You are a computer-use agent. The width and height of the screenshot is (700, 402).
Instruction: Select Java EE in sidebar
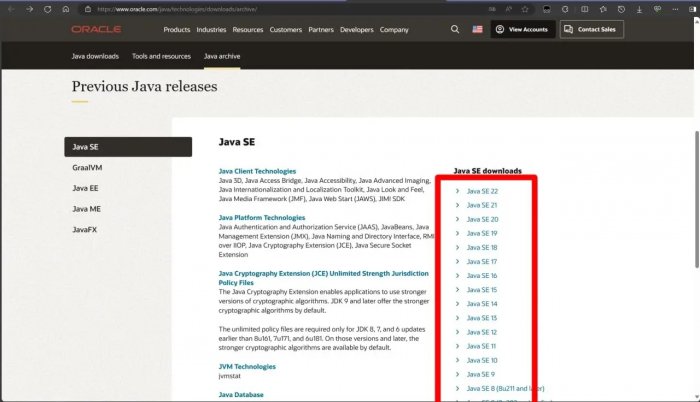85,188
